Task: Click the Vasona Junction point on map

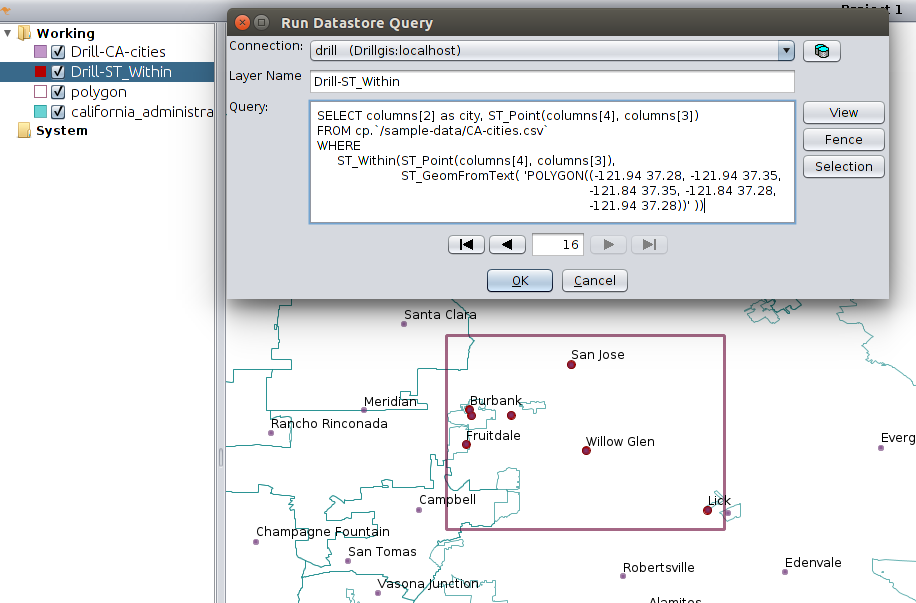Action: coord(378,593)
